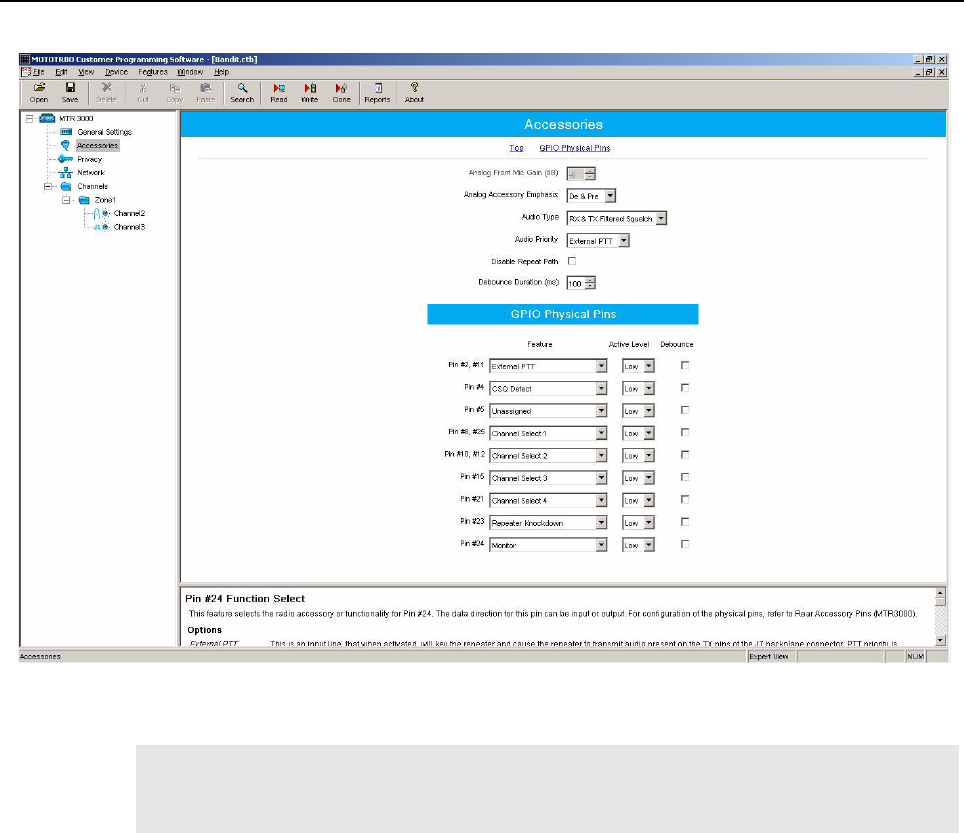Click the Top link
The image size is (964, 833).
516,148
